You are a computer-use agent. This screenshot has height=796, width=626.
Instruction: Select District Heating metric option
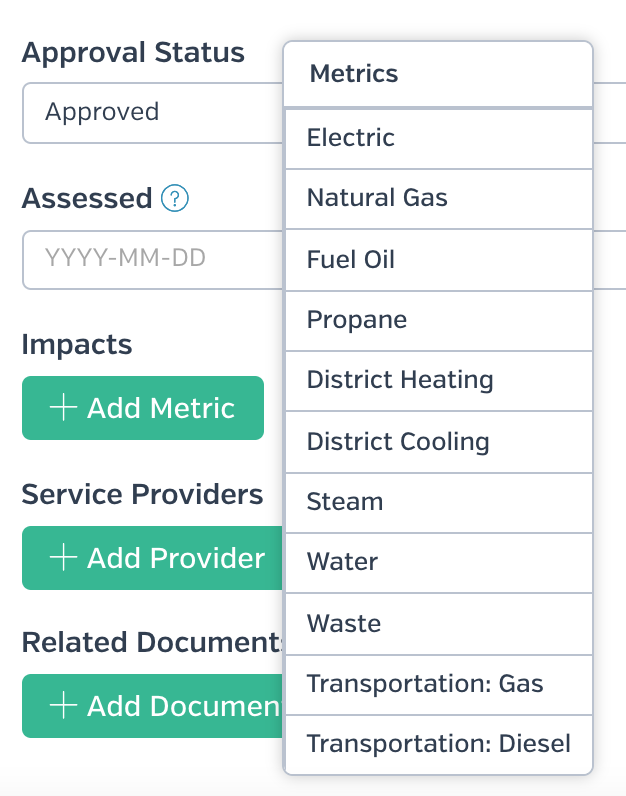[439, 381]
